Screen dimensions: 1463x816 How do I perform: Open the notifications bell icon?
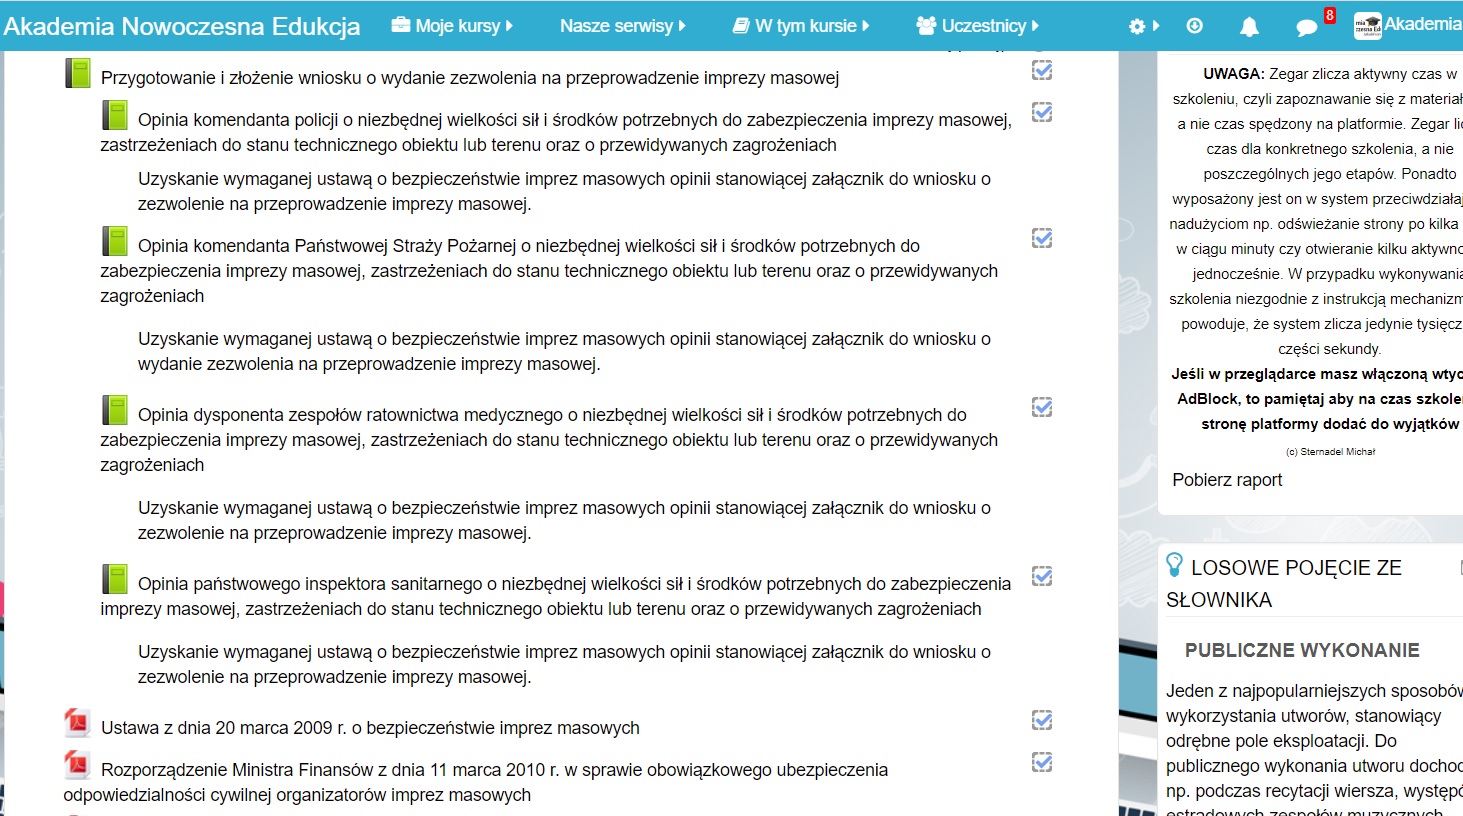[1249, 27]
